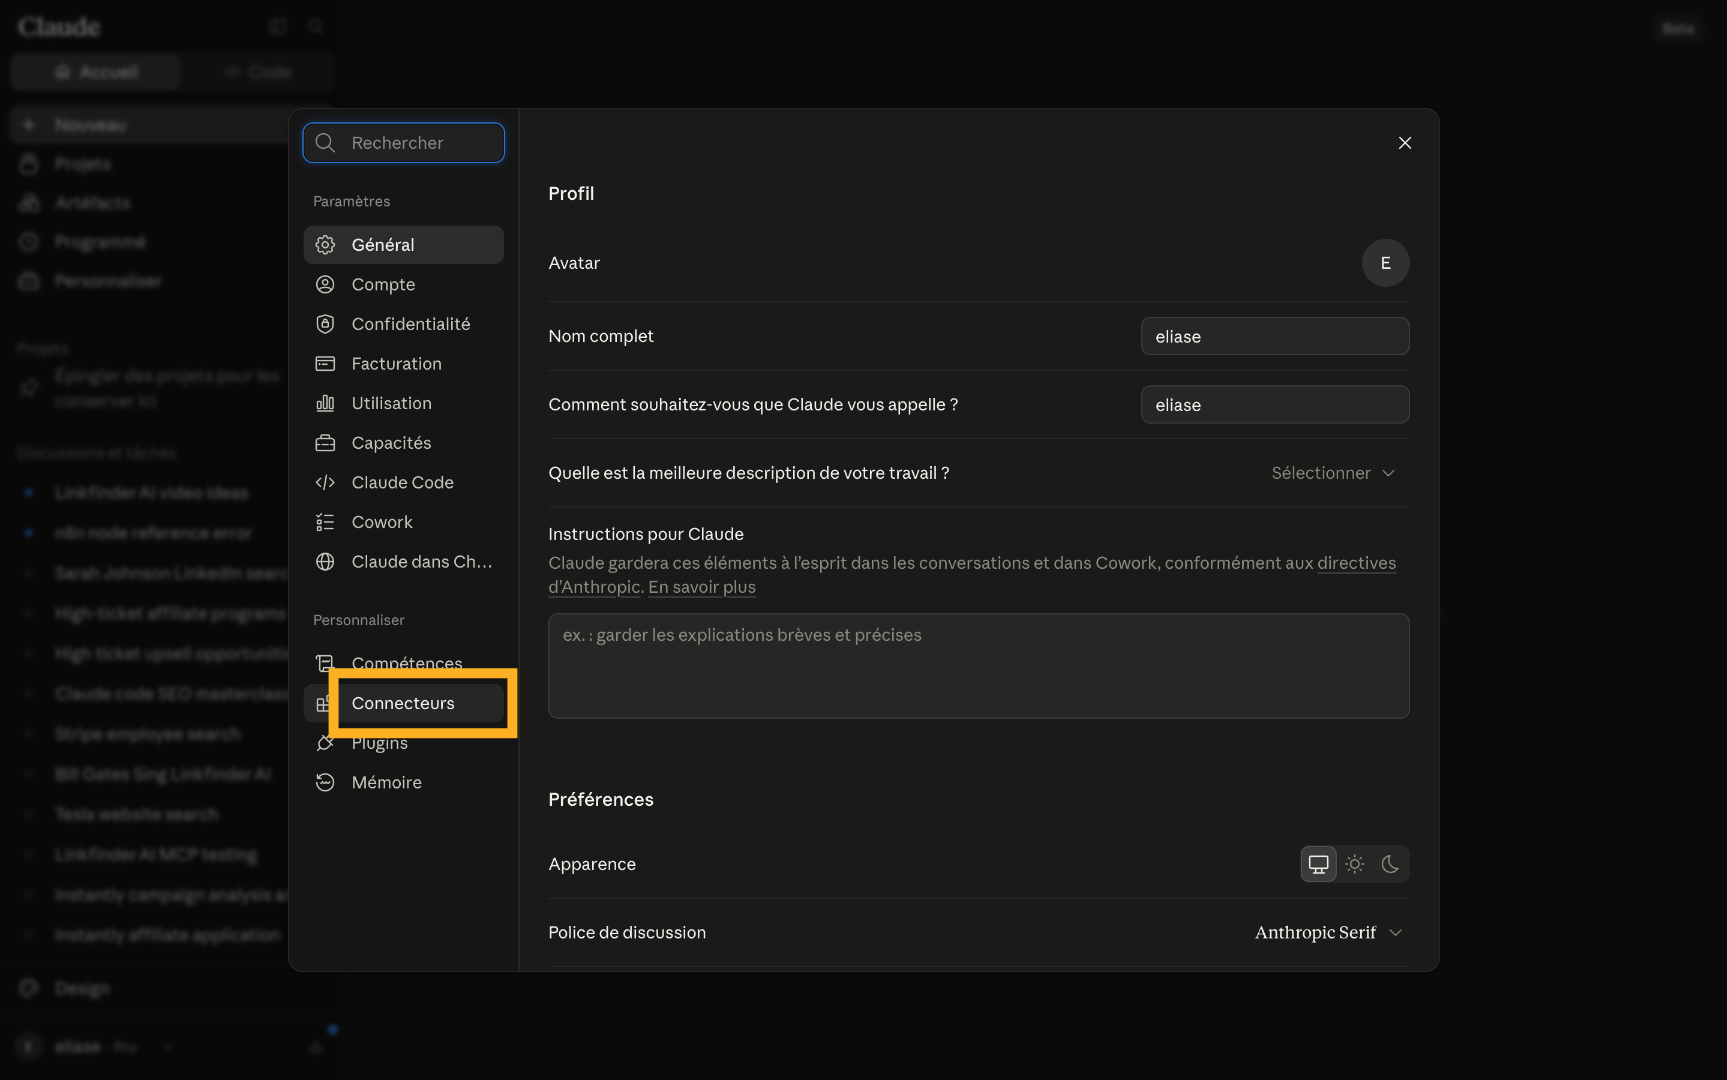Open Claude Code via the code brackets icon
The height and width of the screenshot is (1080, 1727).
tap(325, 483)
